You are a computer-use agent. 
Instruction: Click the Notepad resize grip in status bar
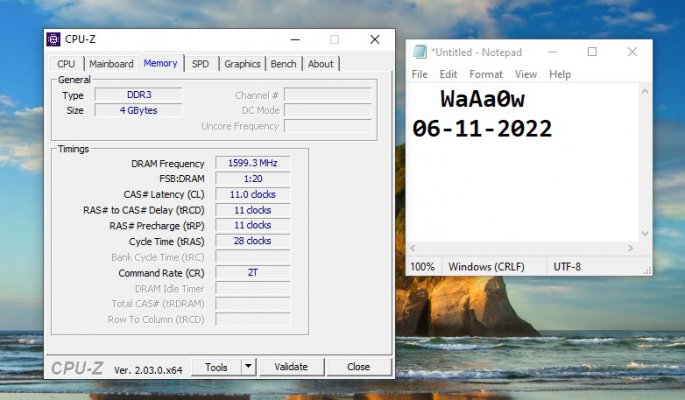click(647, 271)
